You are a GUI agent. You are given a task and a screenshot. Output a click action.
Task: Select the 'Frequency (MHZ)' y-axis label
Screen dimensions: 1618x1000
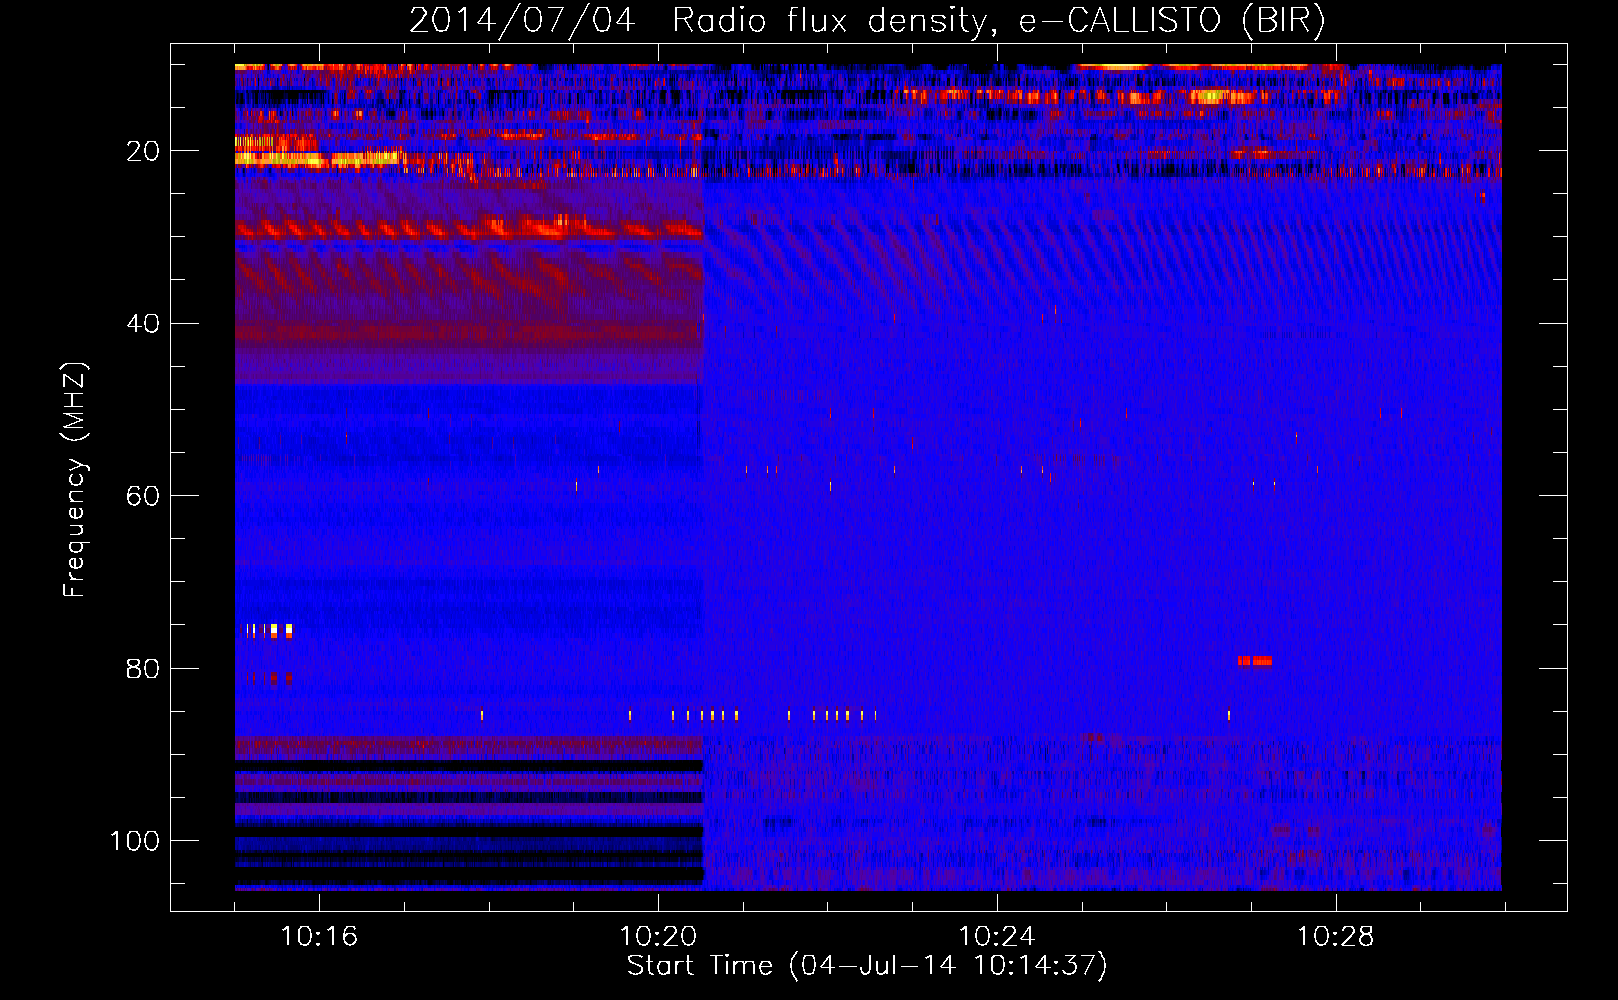click(75, 480)
